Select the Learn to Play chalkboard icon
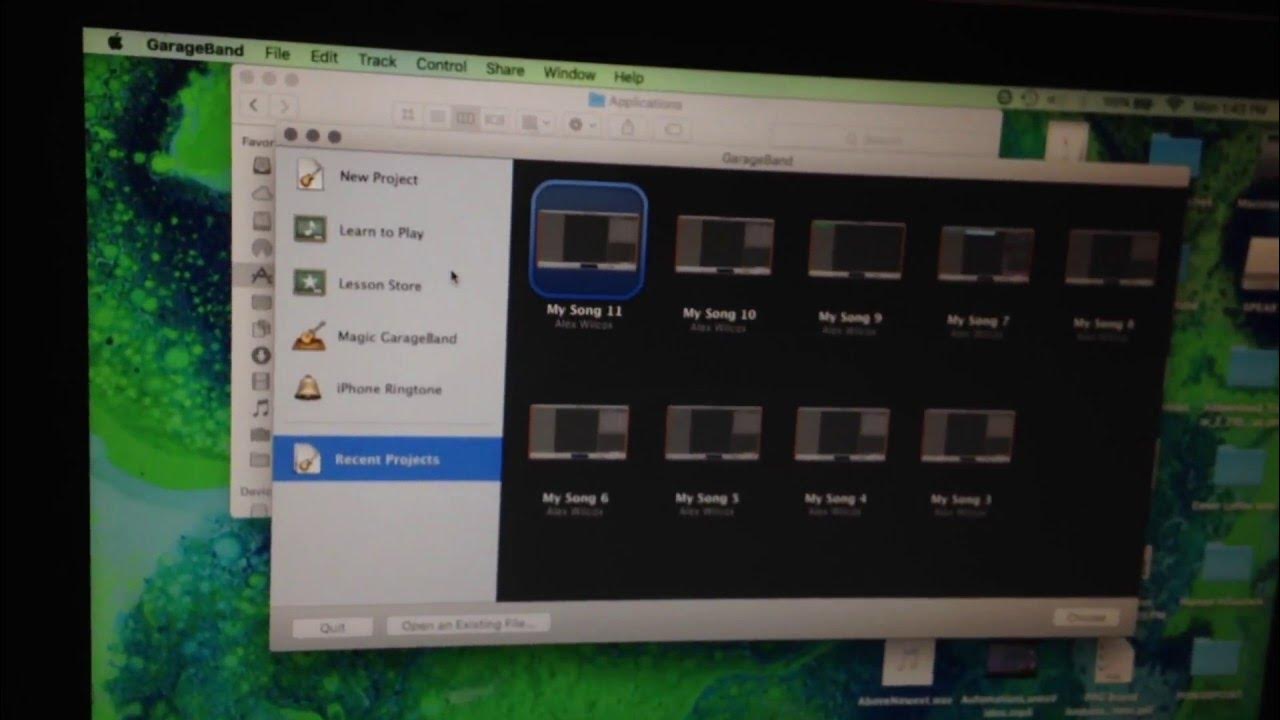The width and height of the screenshot is (1280, 720). click(x=310, y=229)
